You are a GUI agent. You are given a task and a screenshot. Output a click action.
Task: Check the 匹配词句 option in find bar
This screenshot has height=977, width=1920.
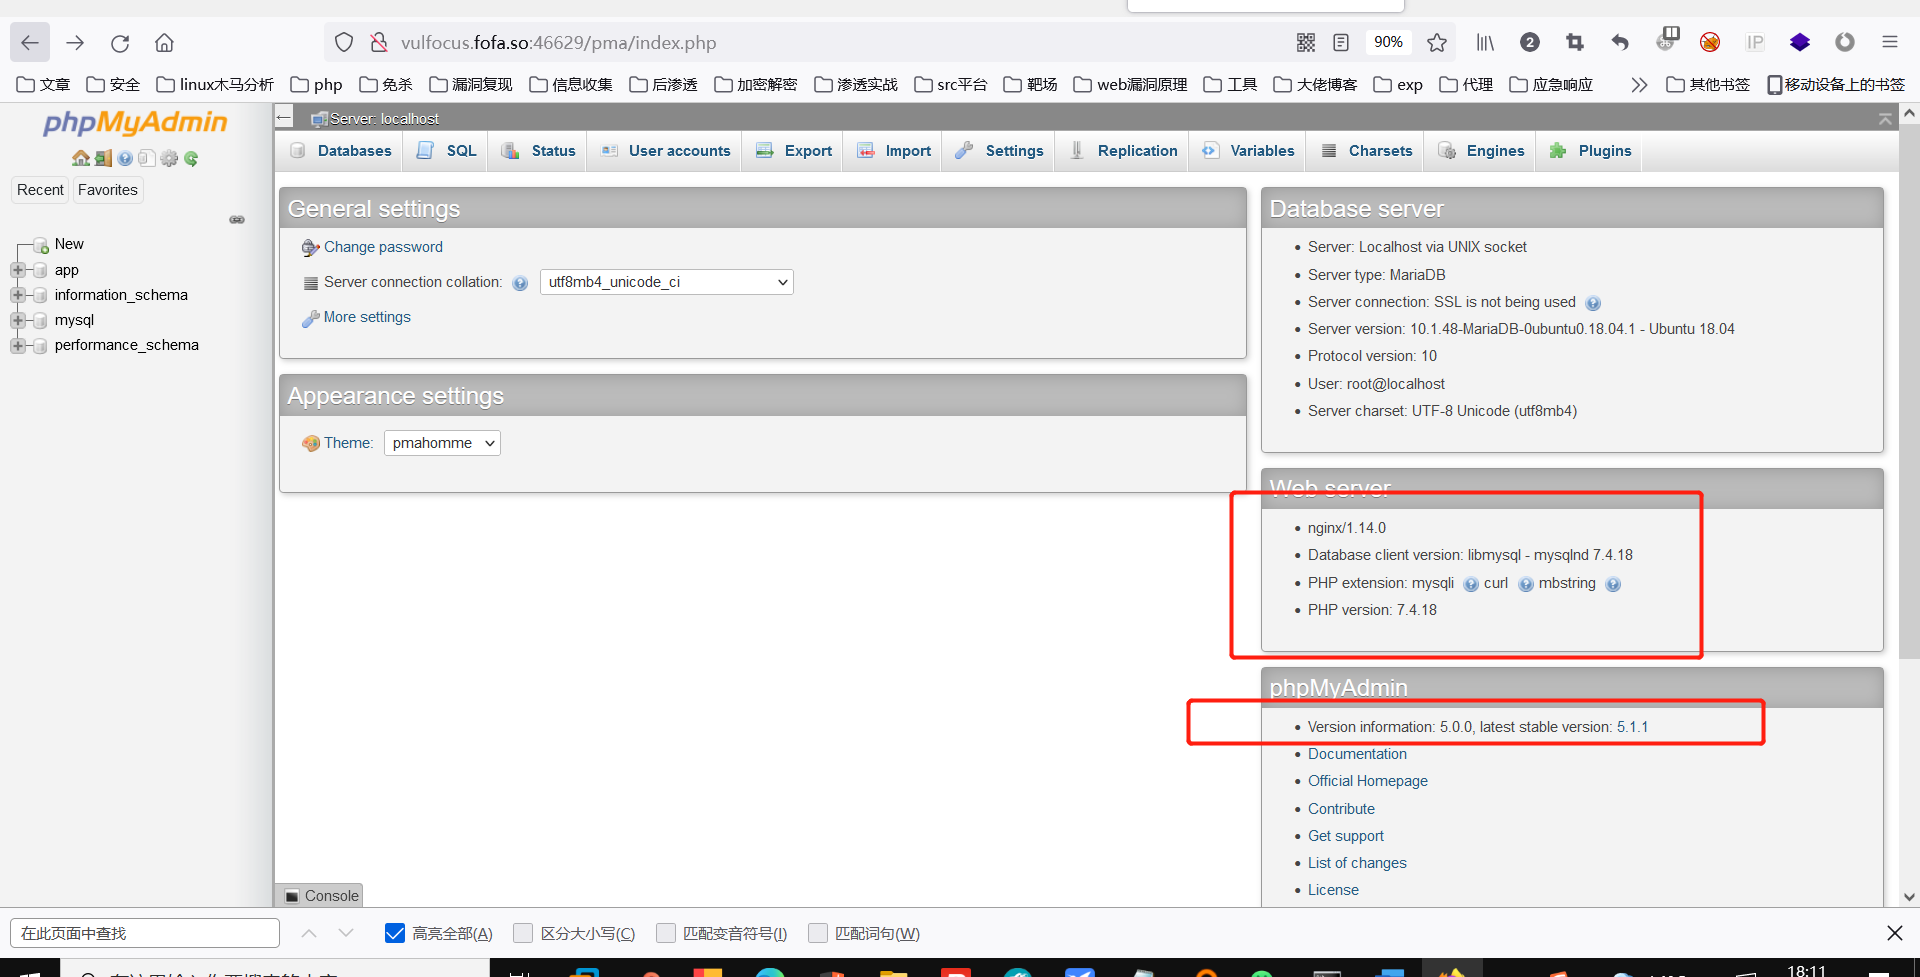pos(818,933)
